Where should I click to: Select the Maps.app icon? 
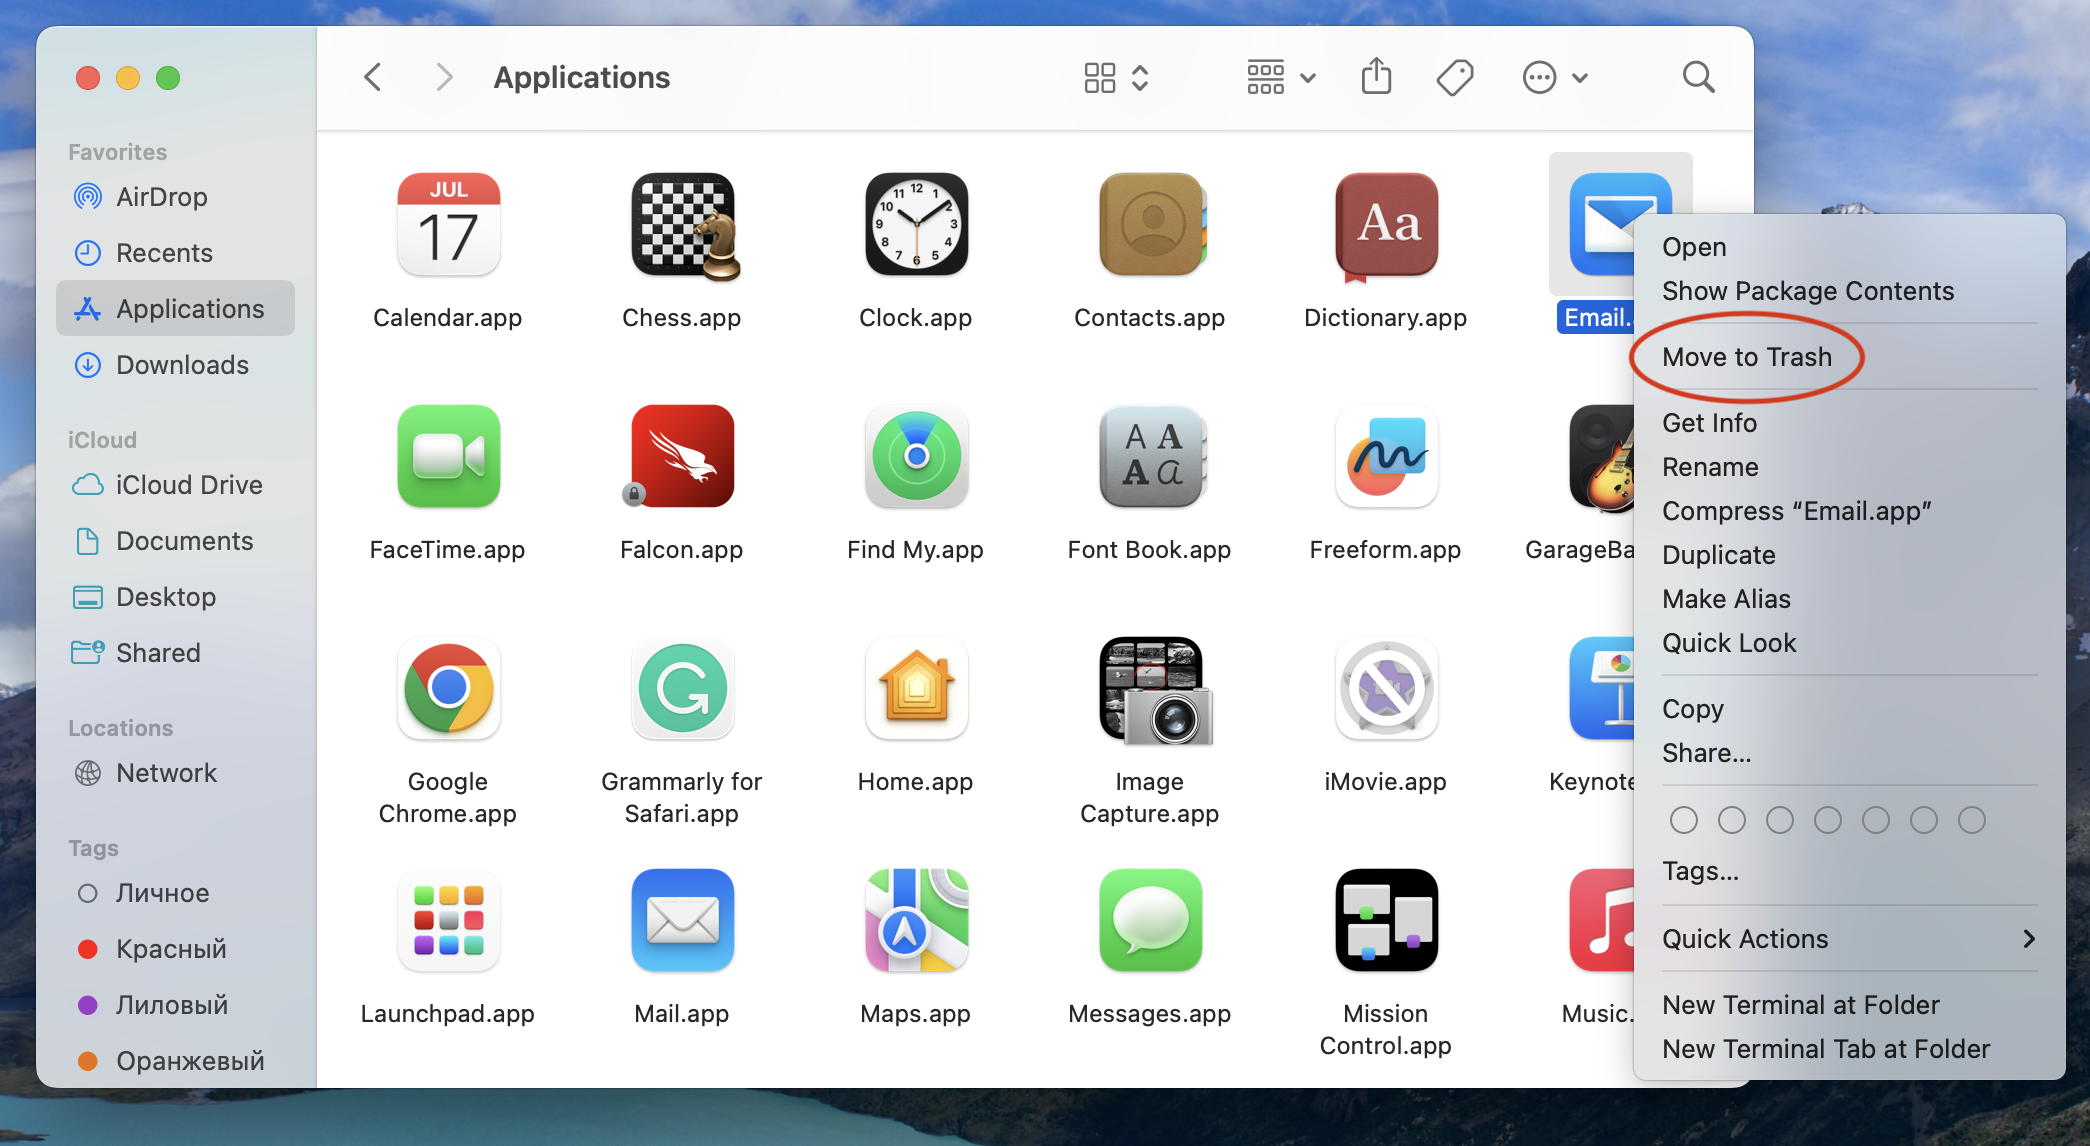pyautogui.click(x=916, y=921)
